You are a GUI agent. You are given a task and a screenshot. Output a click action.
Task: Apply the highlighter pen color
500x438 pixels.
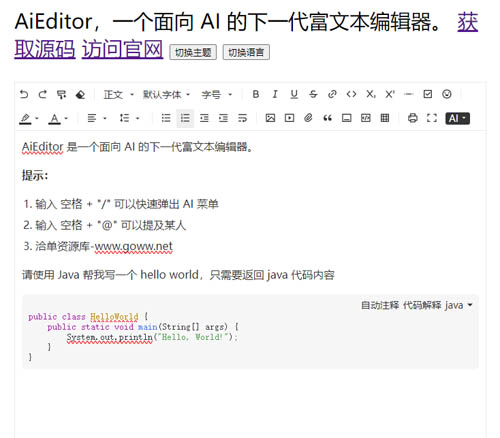click(x=25, y=118)
